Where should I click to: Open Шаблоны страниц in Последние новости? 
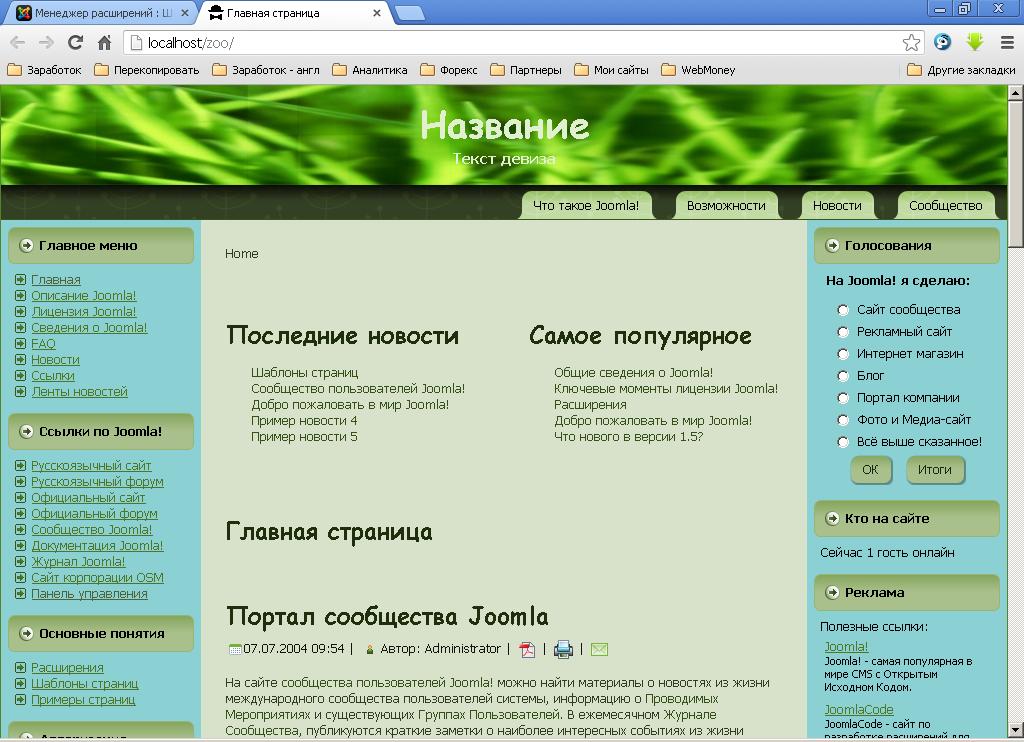click(x=304, y=373)
